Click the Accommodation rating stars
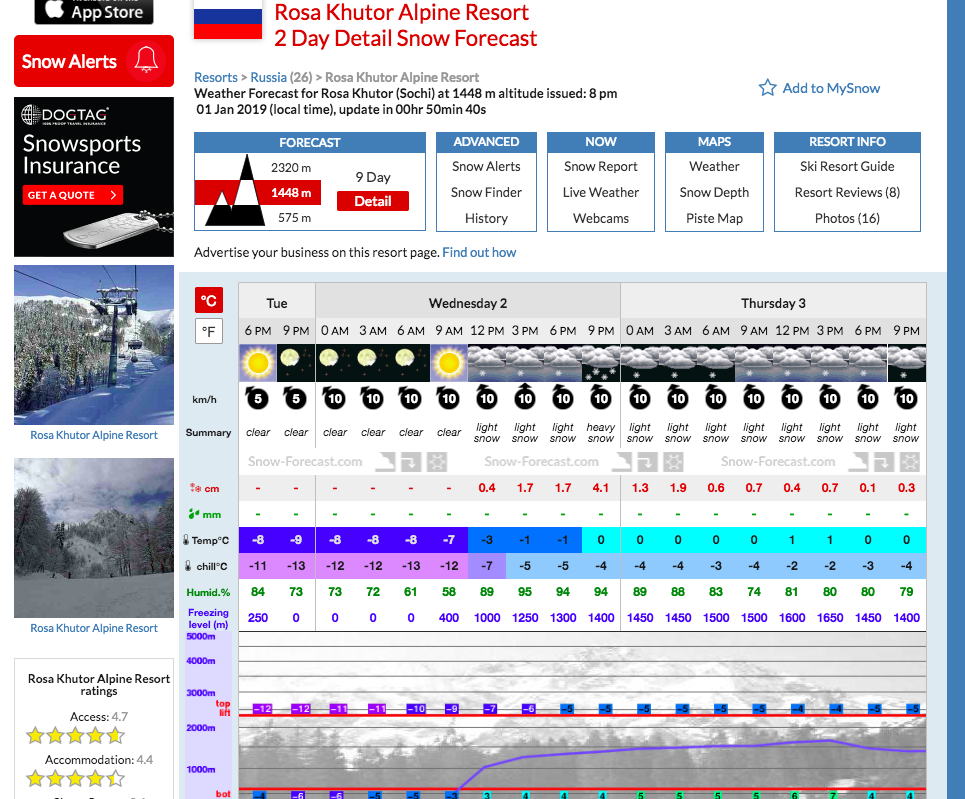Viewport: 965px width, 799px height. pyautogui.click(x=75, y=779)
